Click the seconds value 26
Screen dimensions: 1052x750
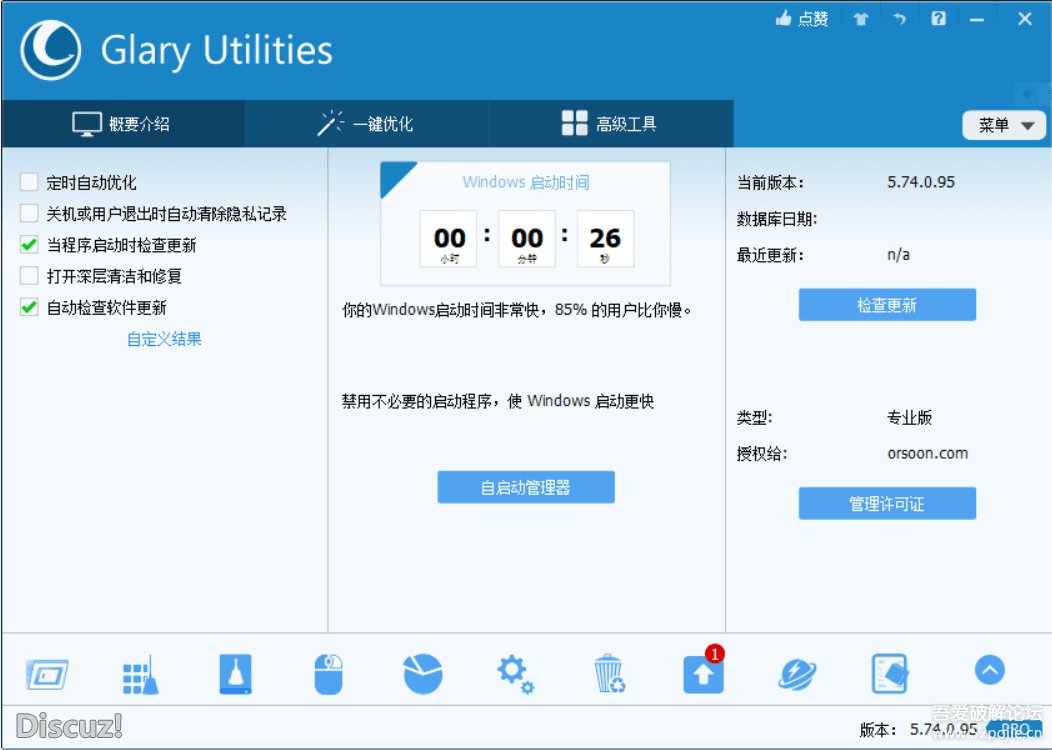point(605,238)
